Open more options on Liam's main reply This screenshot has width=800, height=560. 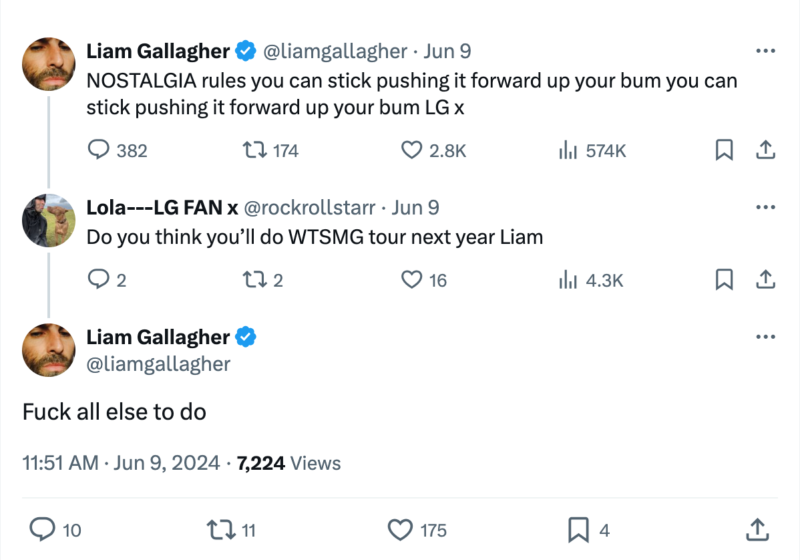click(x=766, y=338)
